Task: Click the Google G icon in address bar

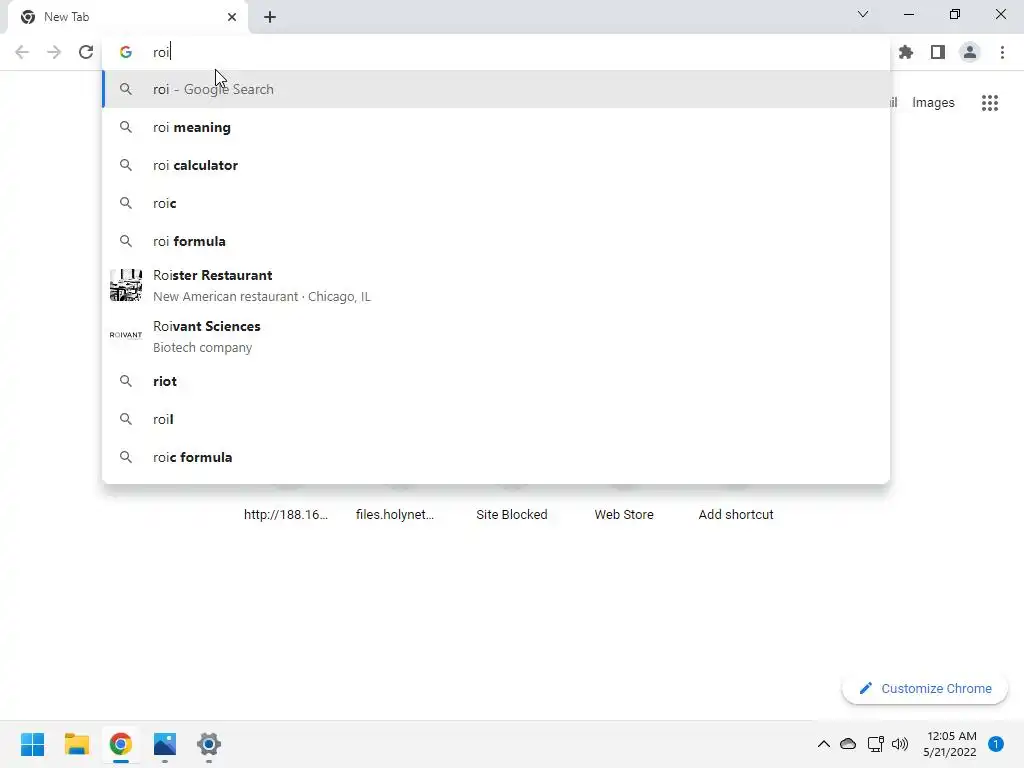Action: click(x=125, y=52)
